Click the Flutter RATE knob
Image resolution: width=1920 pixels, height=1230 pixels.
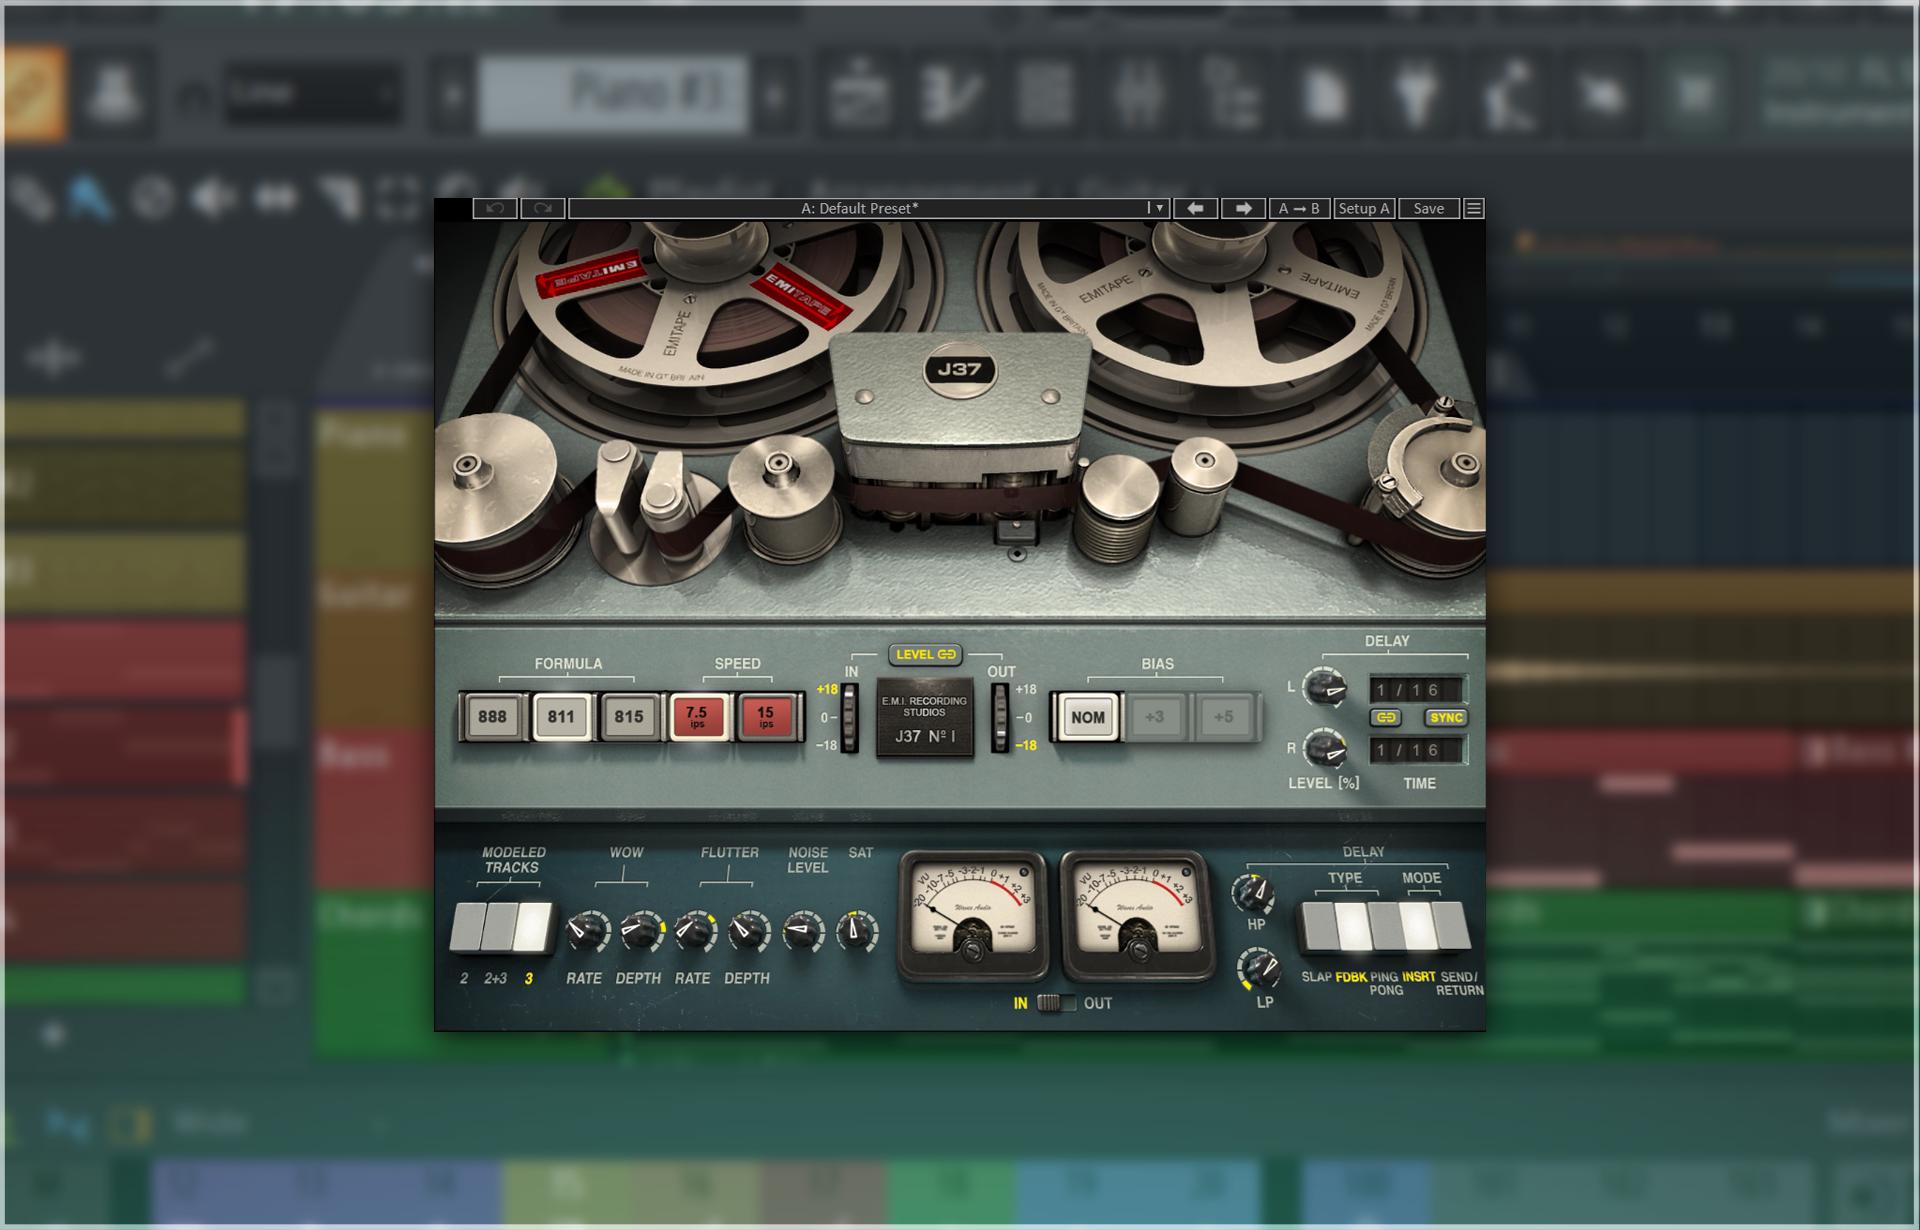[695, 932]
